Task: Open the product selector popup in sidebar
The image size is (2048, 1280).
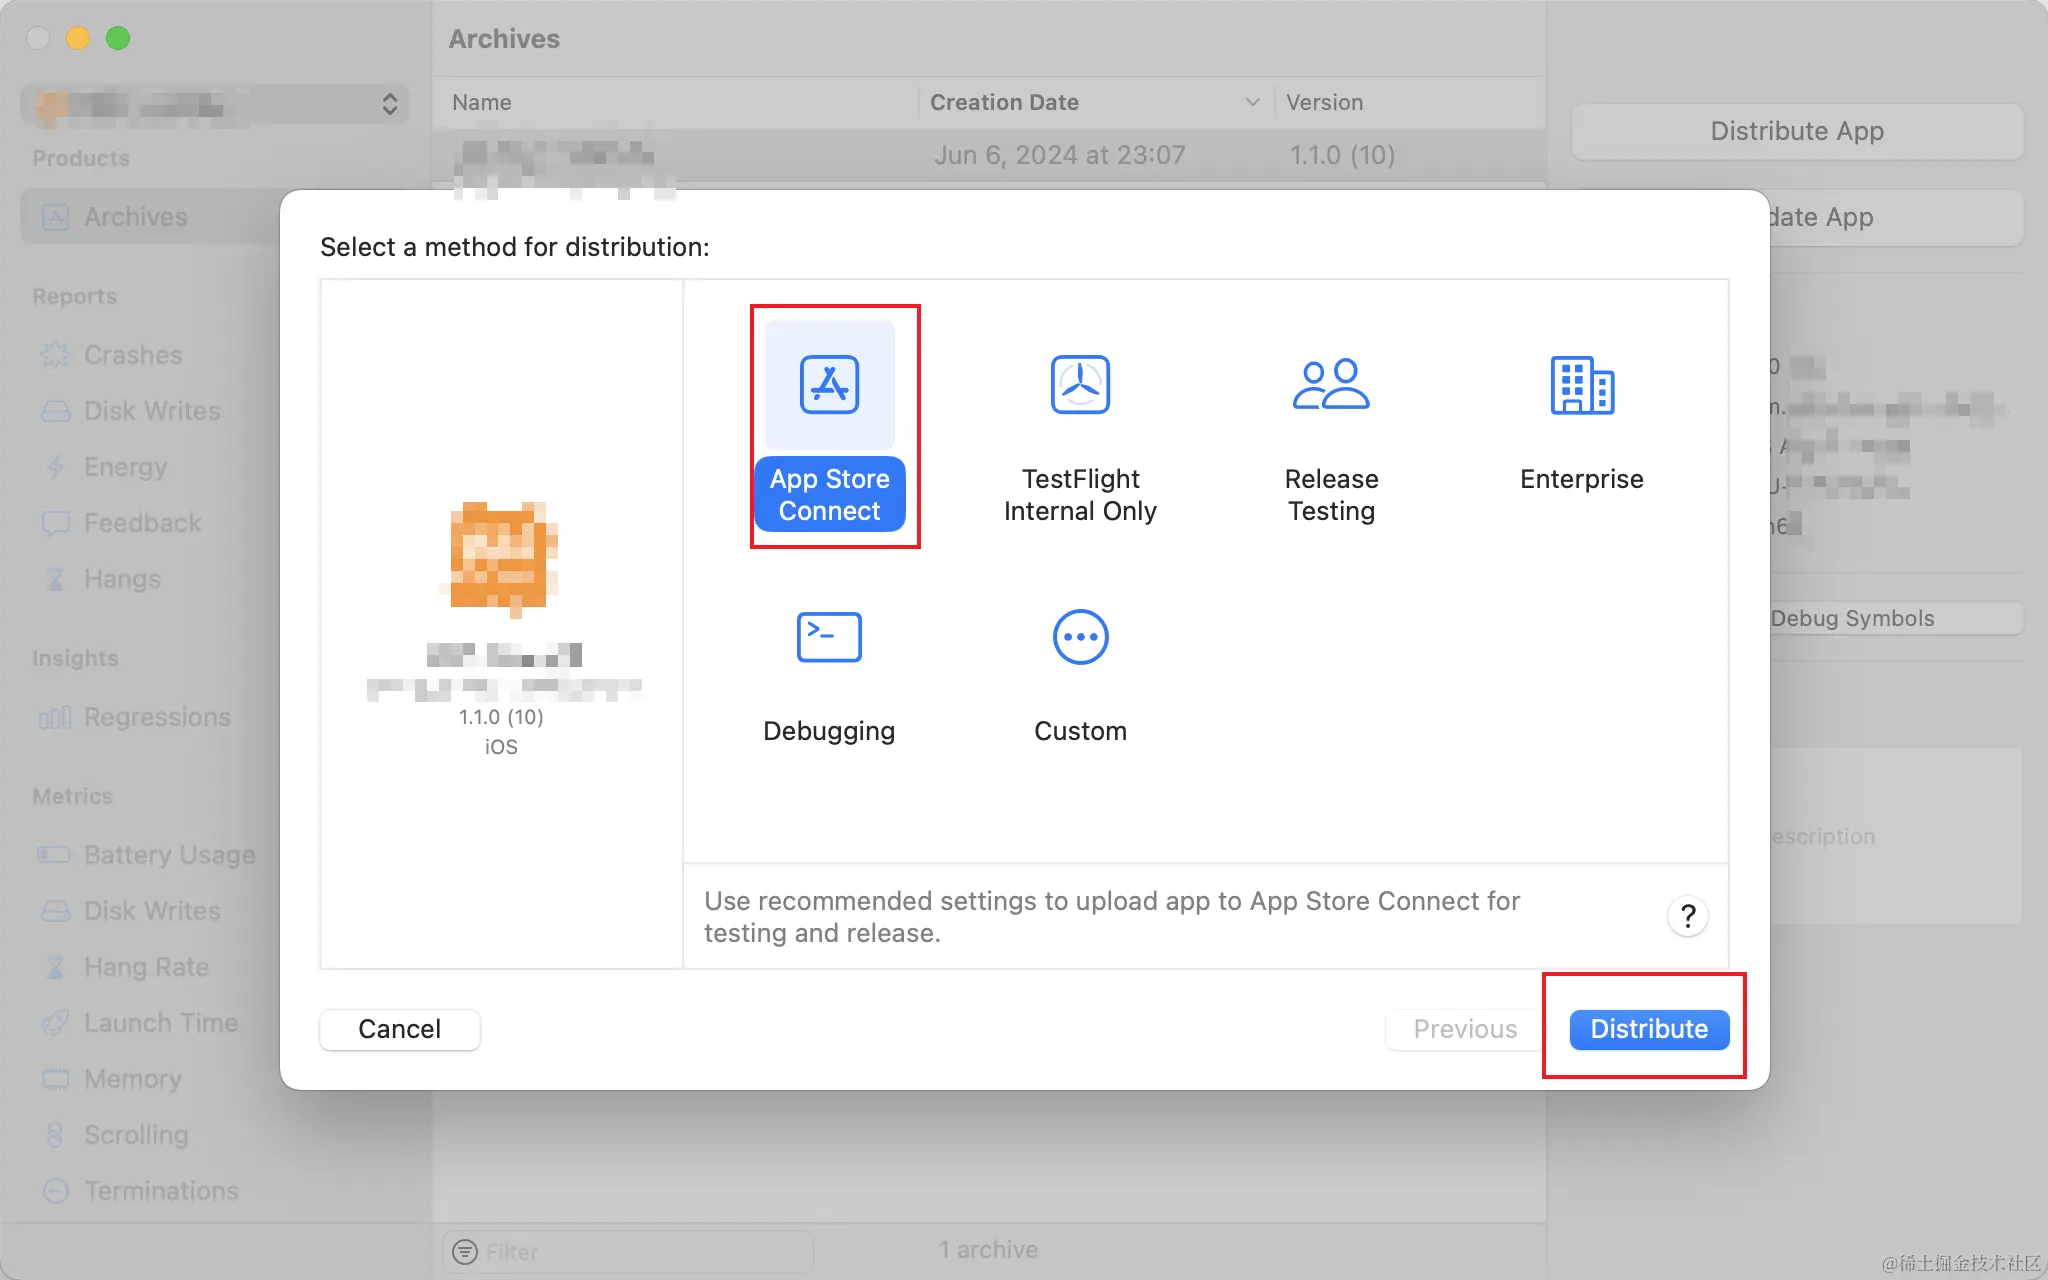Action: [215, 104]
